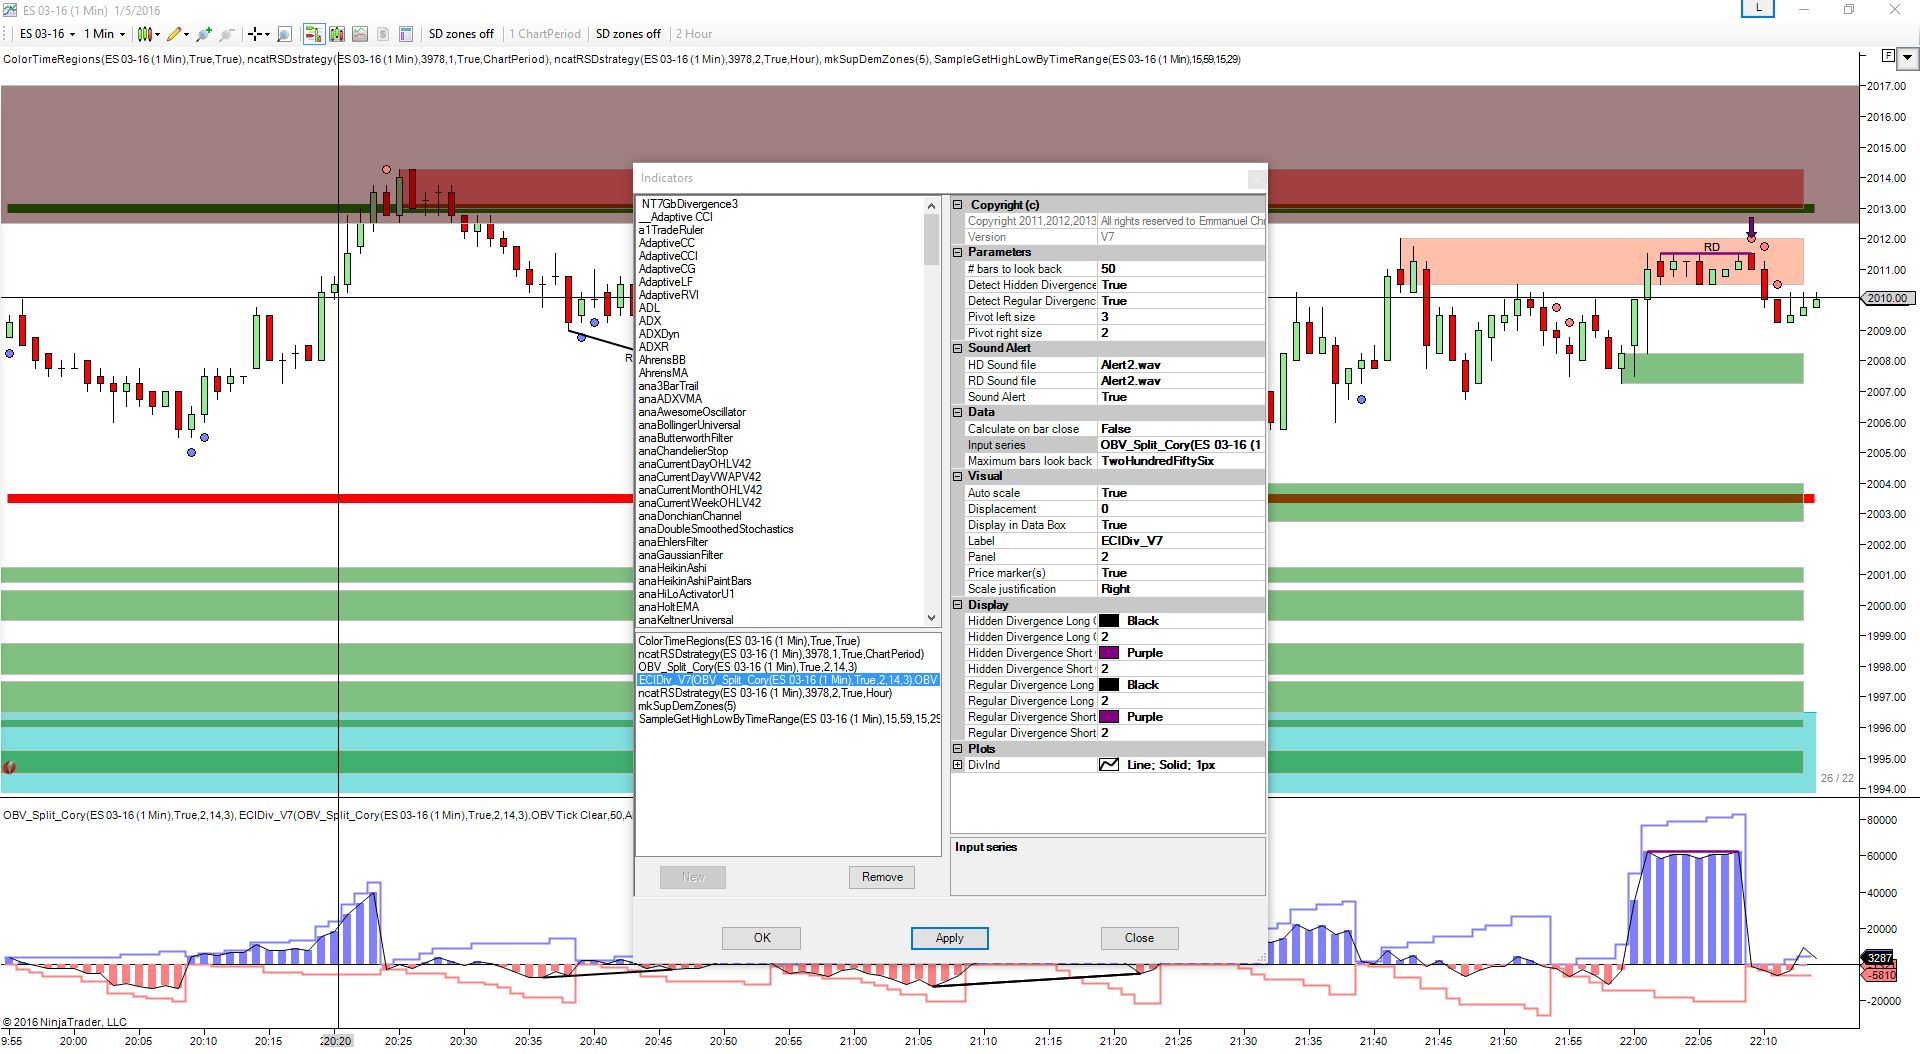Click the green plug connect icon
Image resolution: width=1920 pixels, height=1054 pixels.
pyautogui.click(x=204, y=34)
